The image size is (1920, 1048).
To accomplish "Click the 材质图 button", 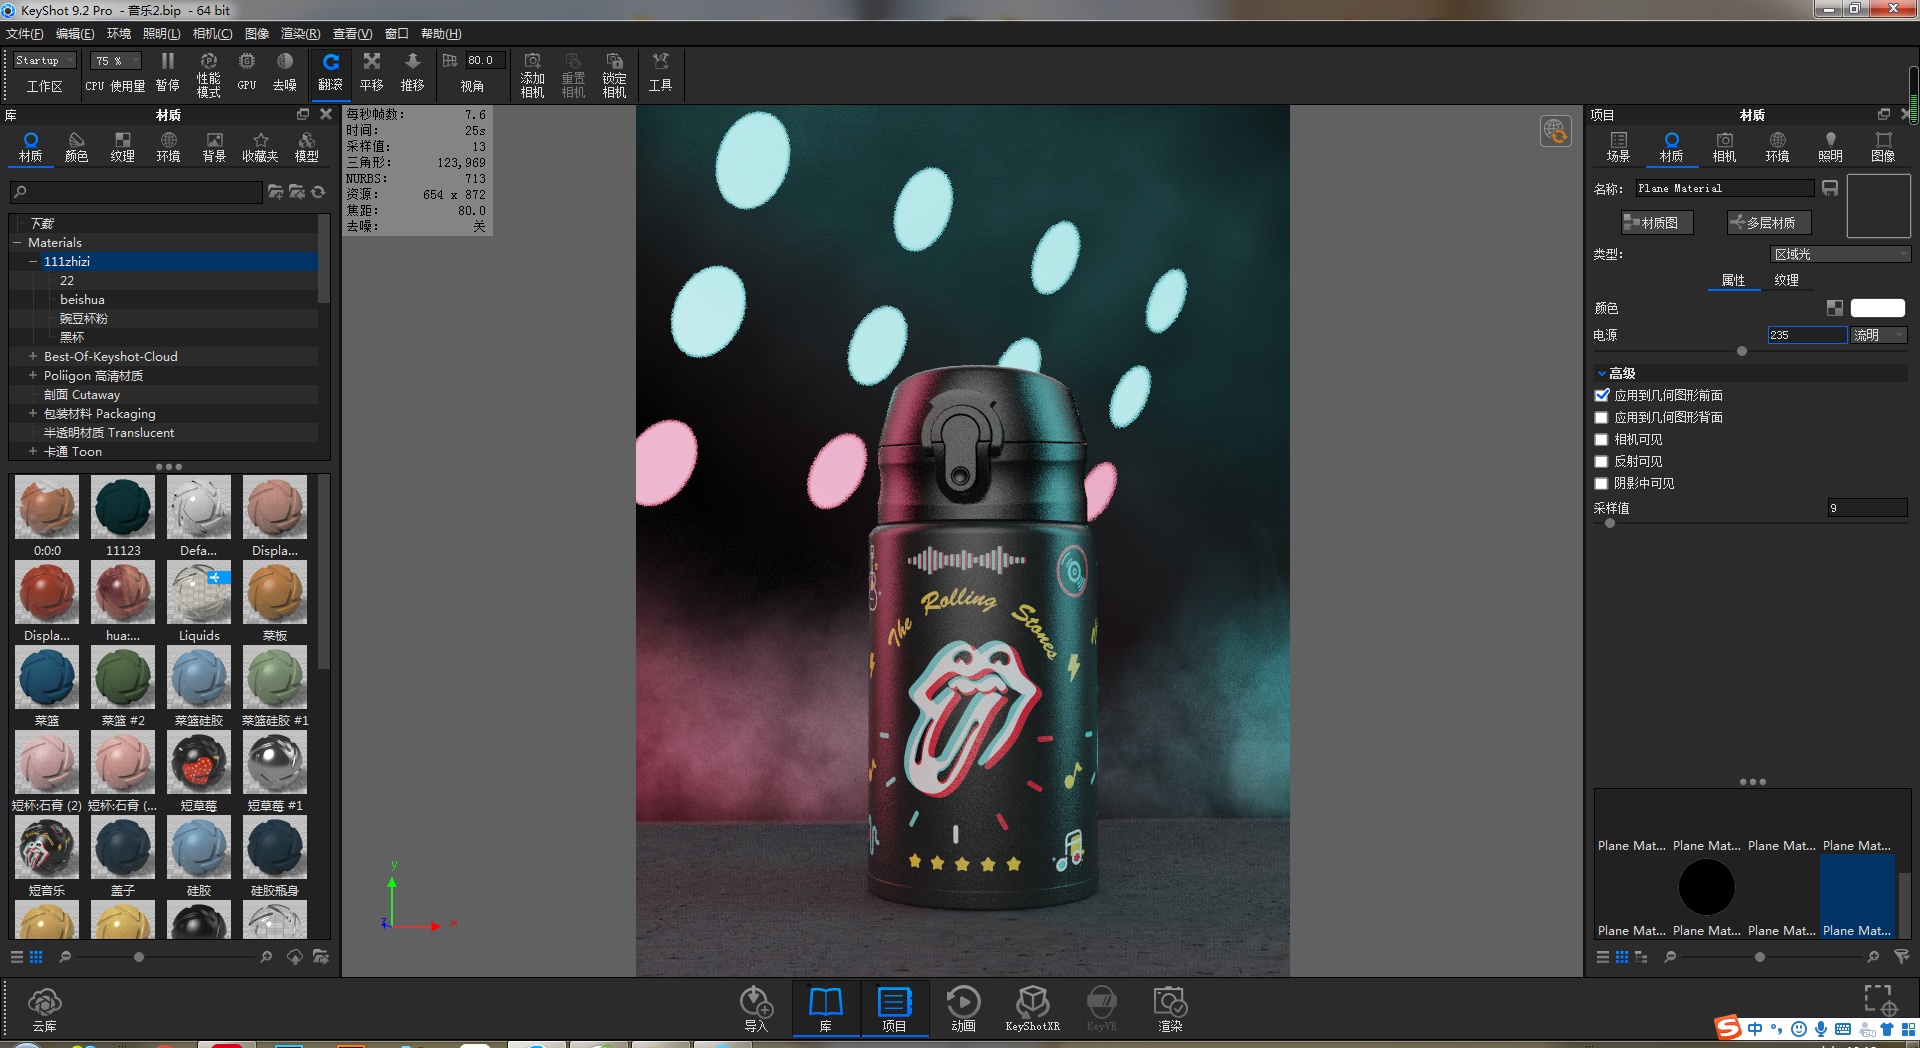I will click(x=1656, y=222).
